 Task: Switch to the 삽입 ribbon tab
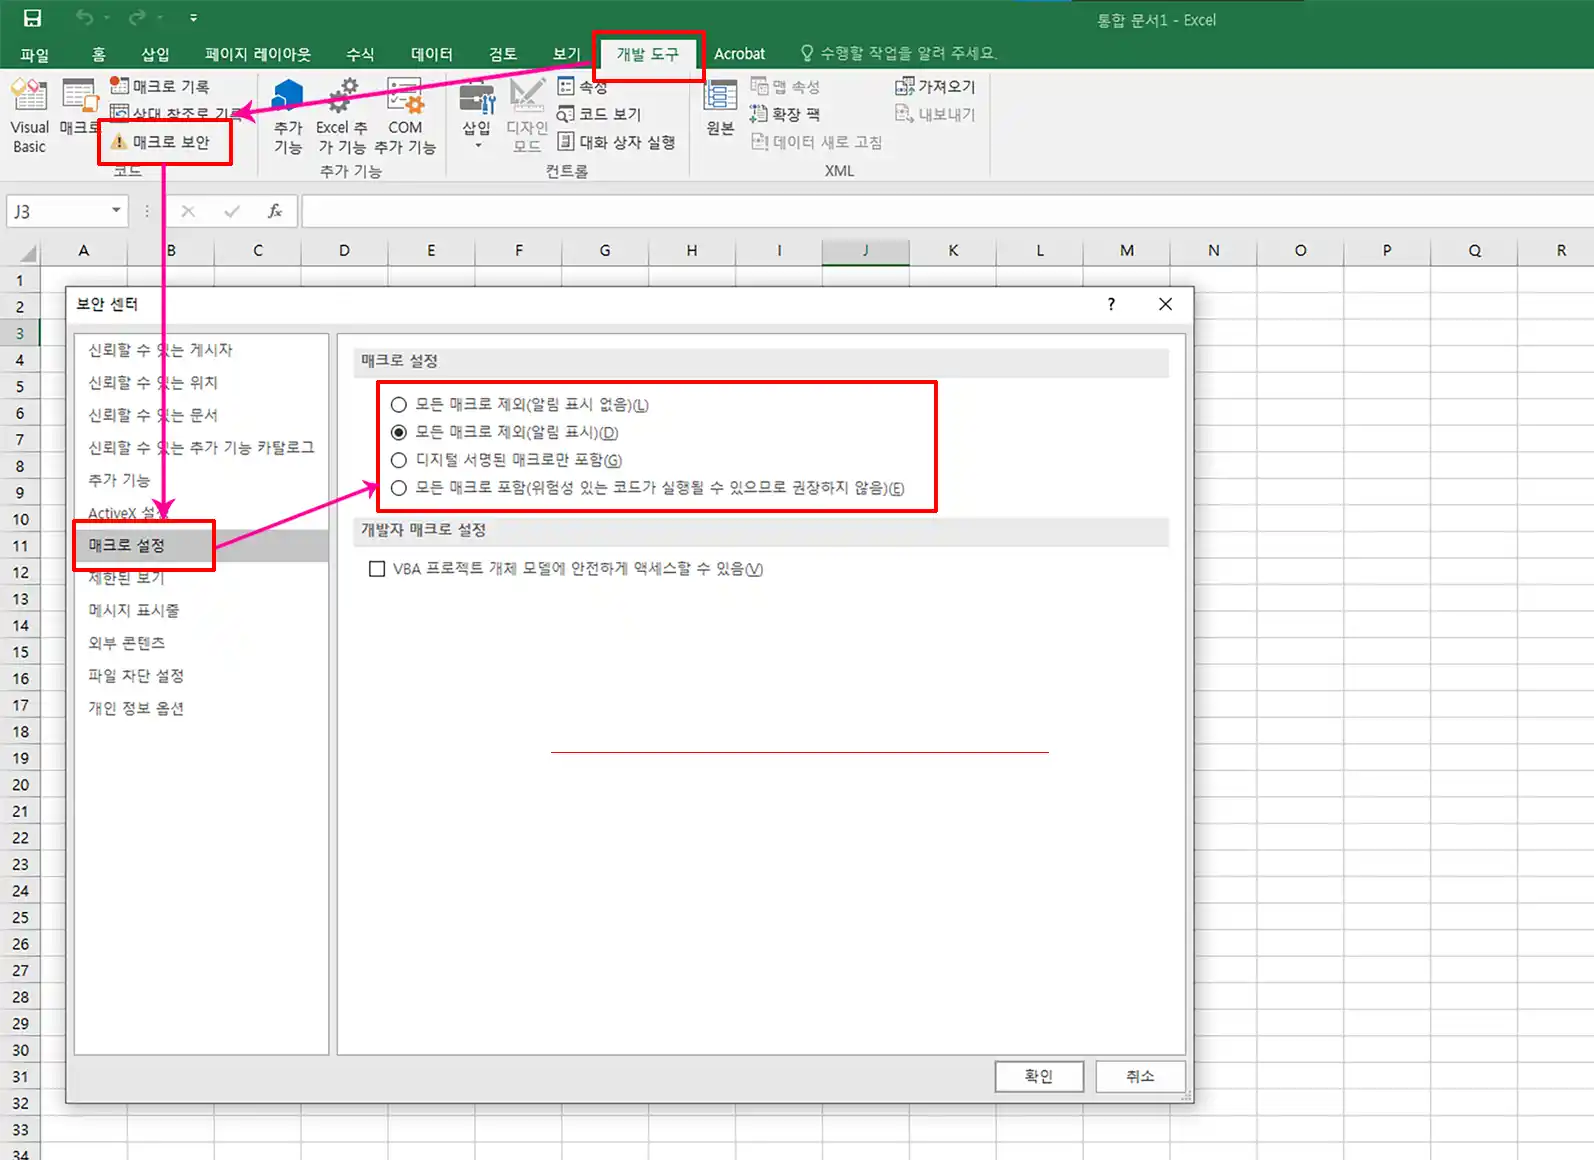tap(155, 54)
